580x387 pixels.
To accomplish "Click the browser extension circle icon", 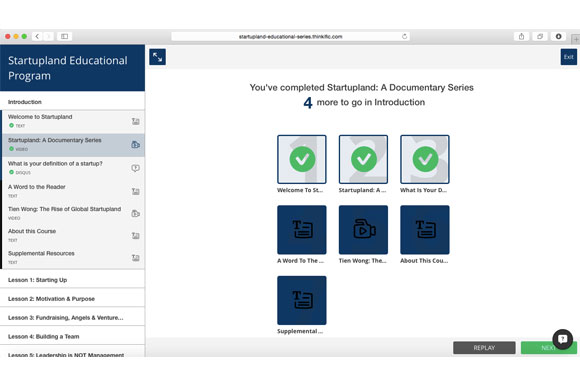I will 559,36.
